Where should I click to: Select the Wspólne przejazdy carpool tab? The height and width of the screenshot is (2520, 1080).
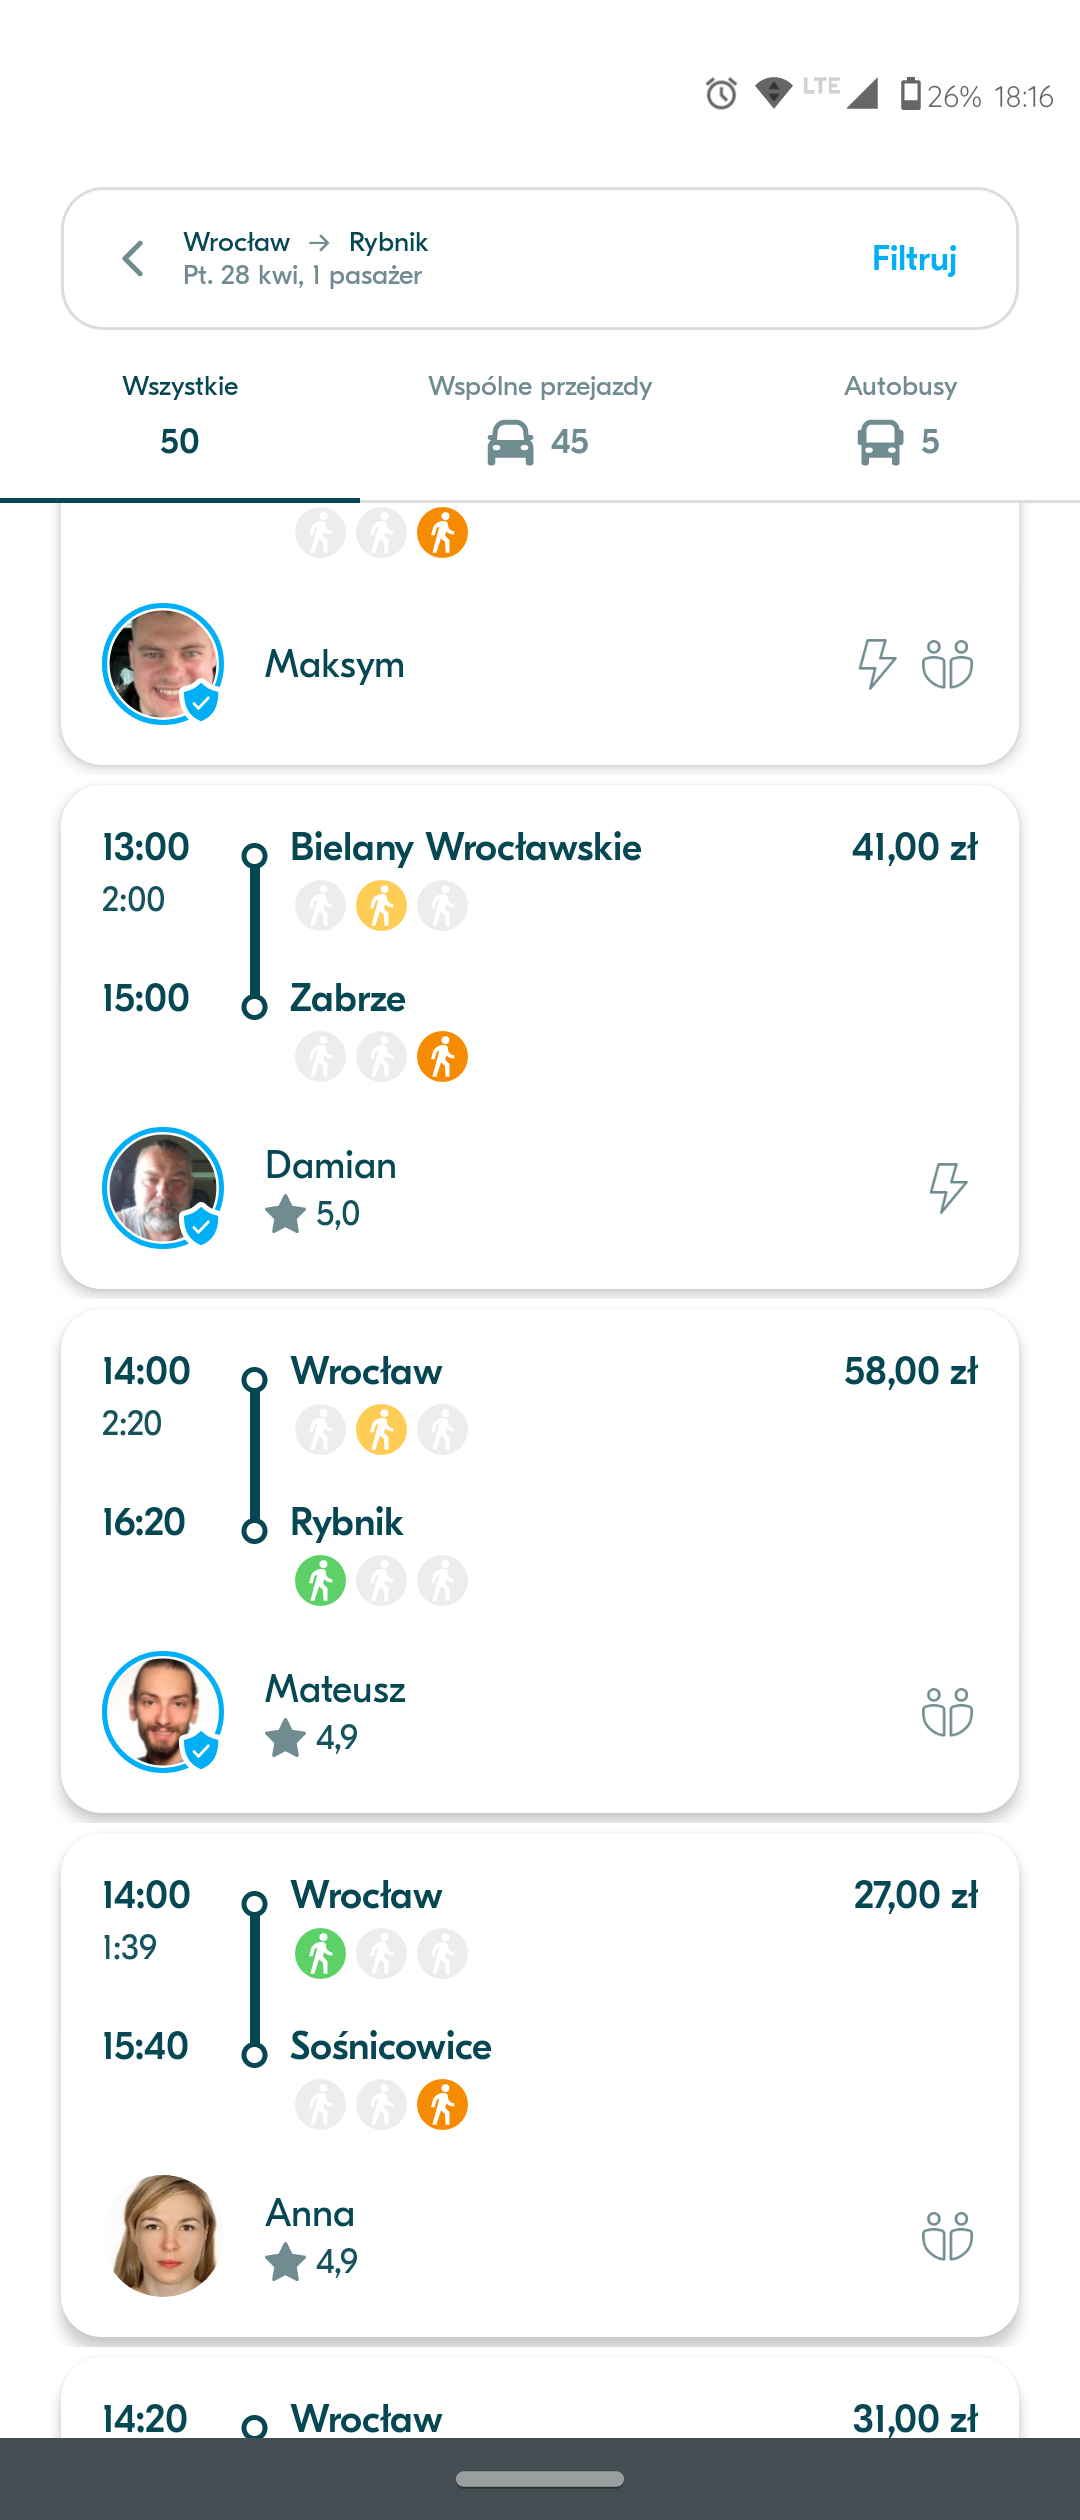pyautogui.click(x=540, y=417)
